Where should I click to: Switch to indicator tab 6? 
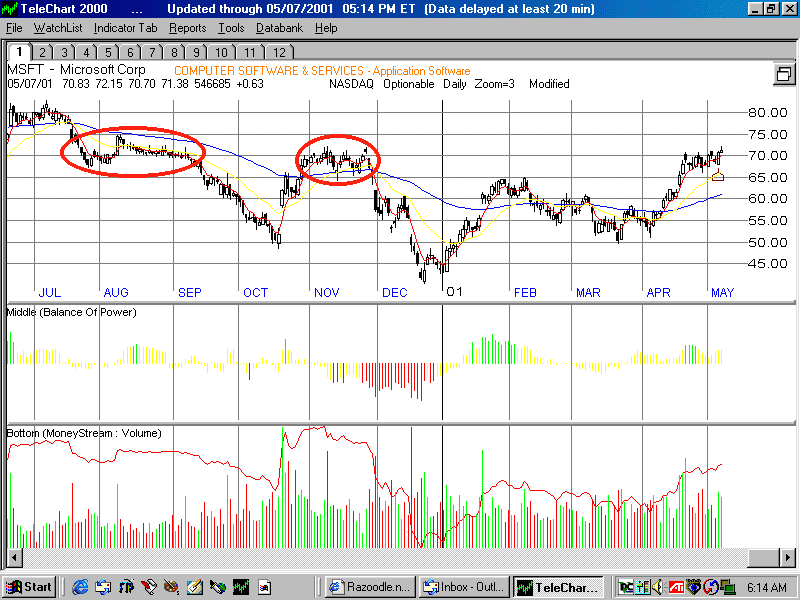[x=130, y=53]
